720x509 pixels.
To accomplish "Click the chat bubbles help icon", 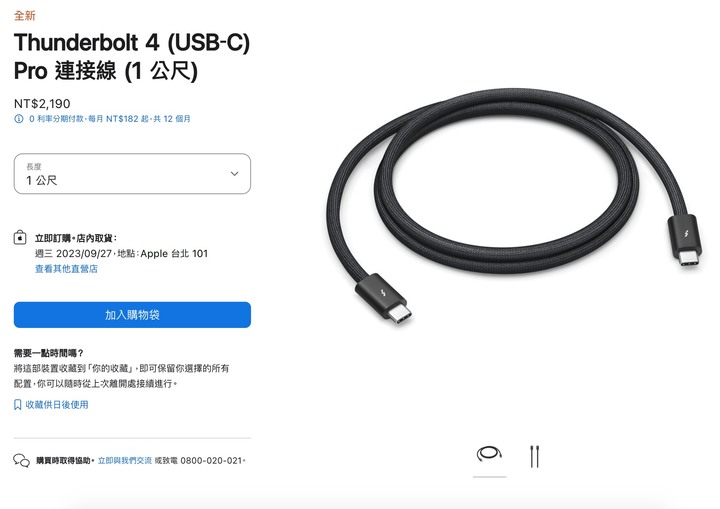I will pyautogui.click(x=21, y=460).
